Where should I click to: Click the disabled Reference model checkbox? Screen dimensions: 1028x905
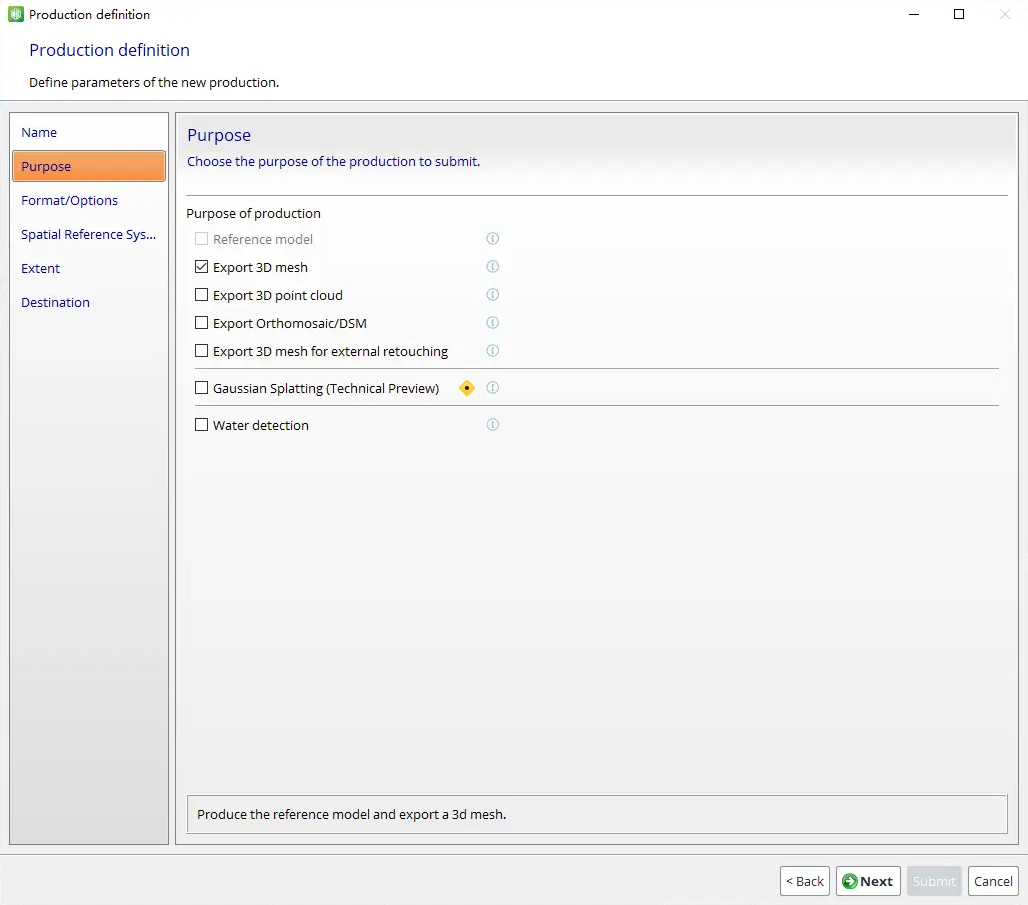point(201,239)
